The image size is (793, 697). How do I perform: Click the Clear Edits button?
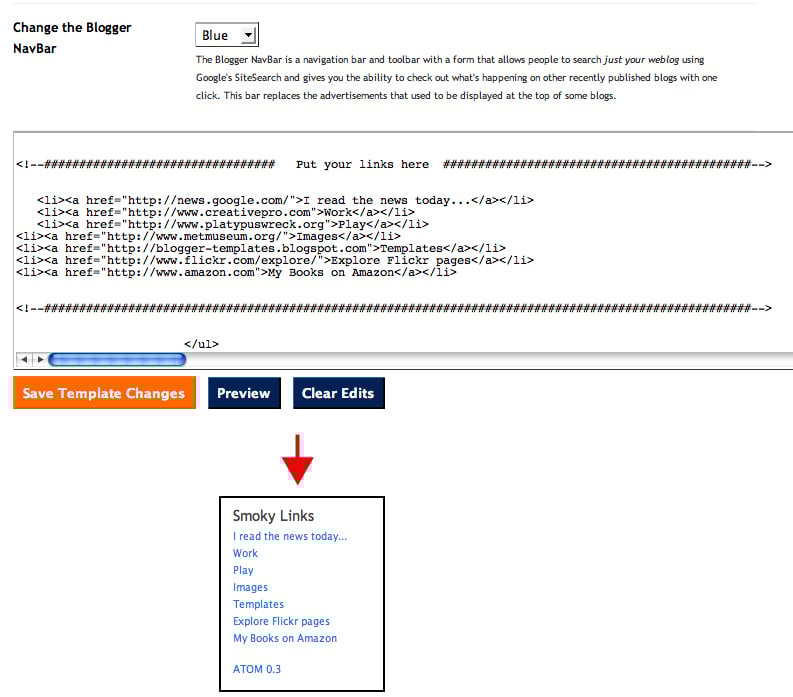(x=338, y=393)
